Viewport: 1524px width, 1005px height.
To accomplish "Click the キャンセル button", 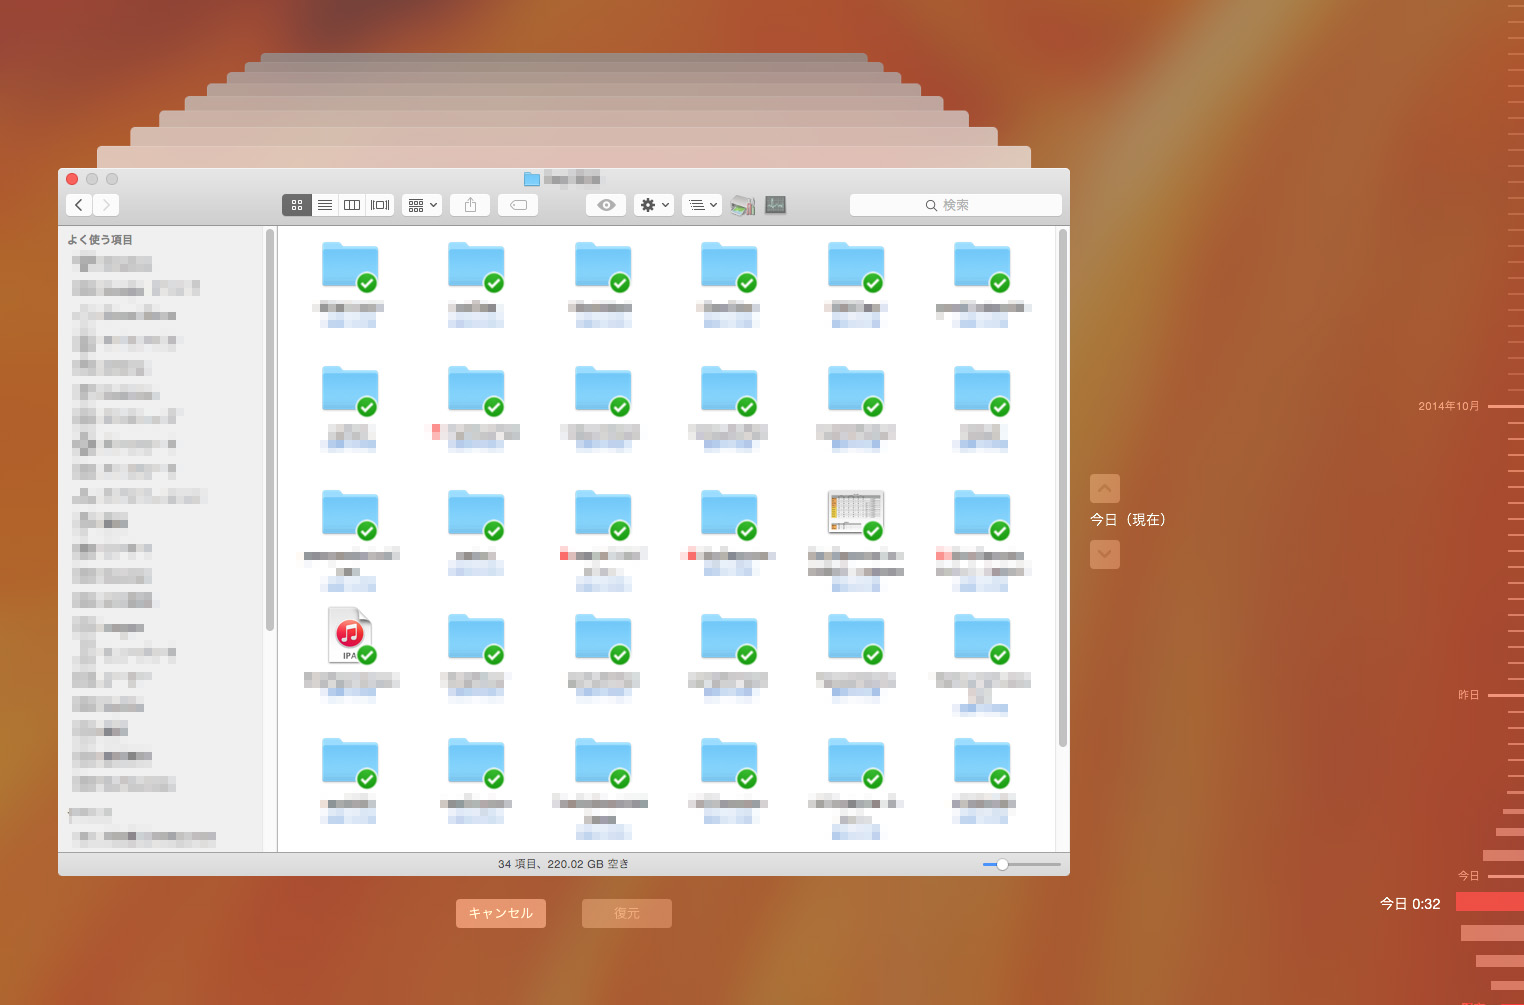I will (501, 913).
